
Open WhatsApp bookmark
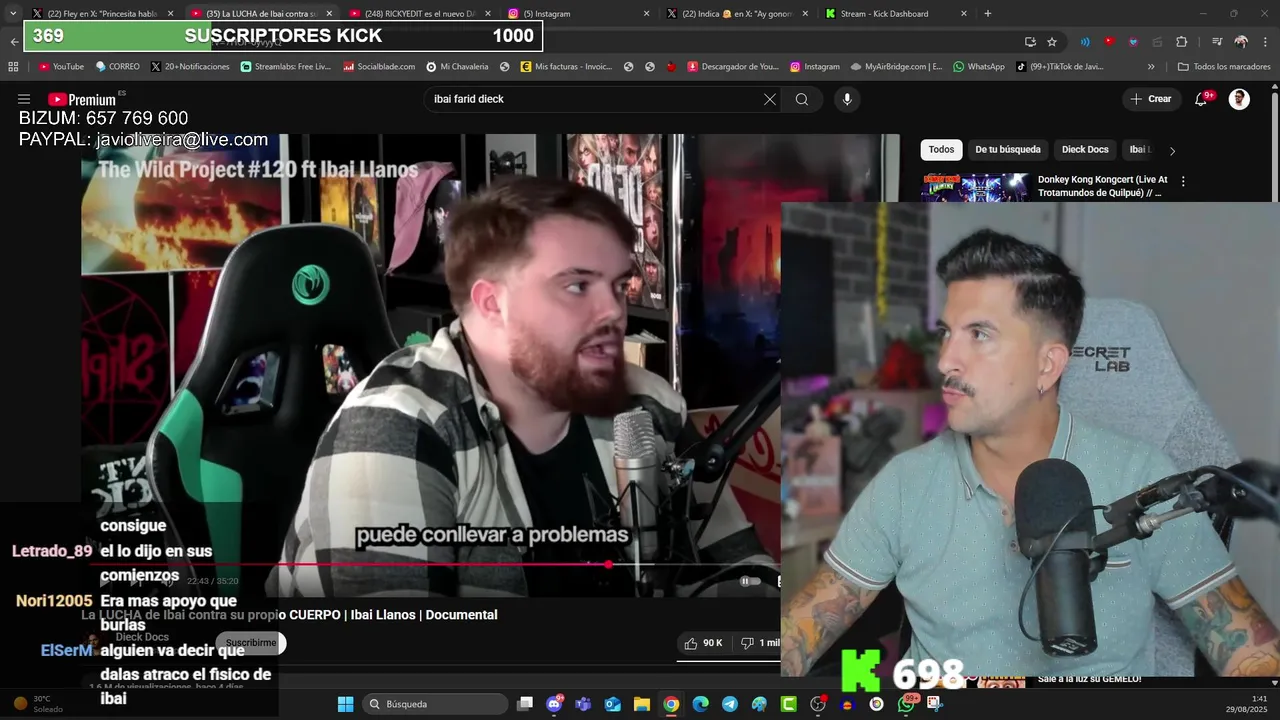[x=978, y=67]
